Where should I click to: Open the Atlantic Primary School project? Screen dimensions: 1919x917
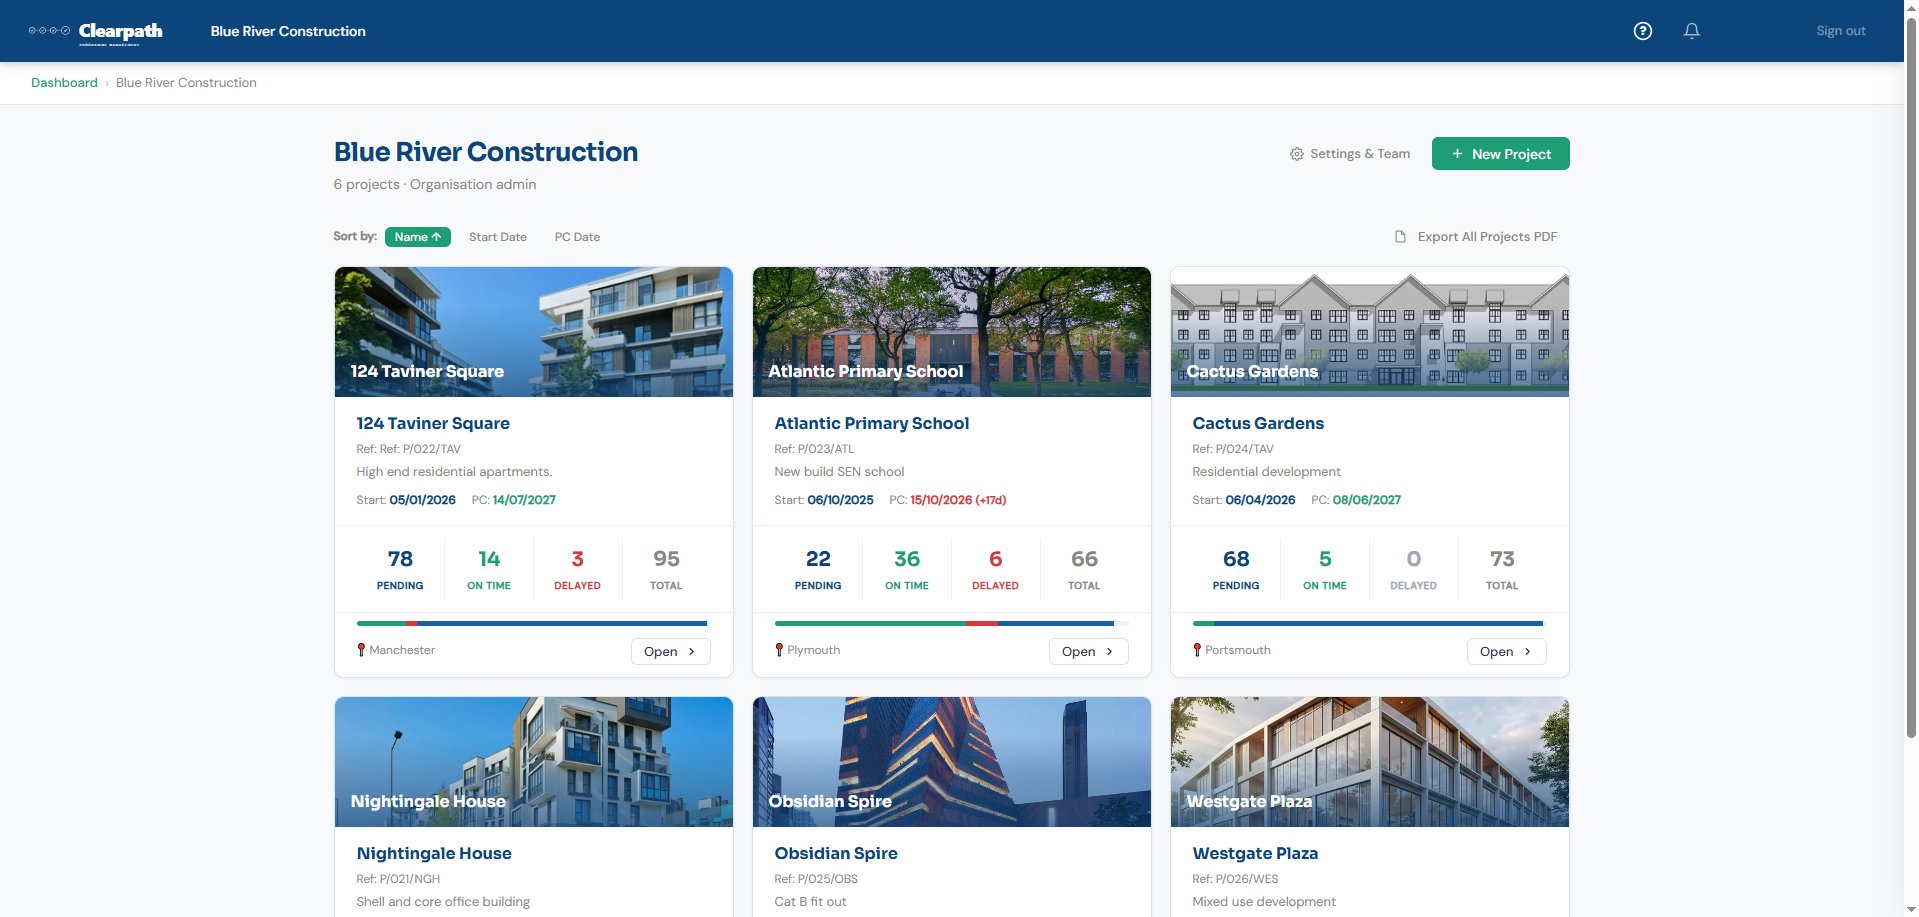[1088, 651]
